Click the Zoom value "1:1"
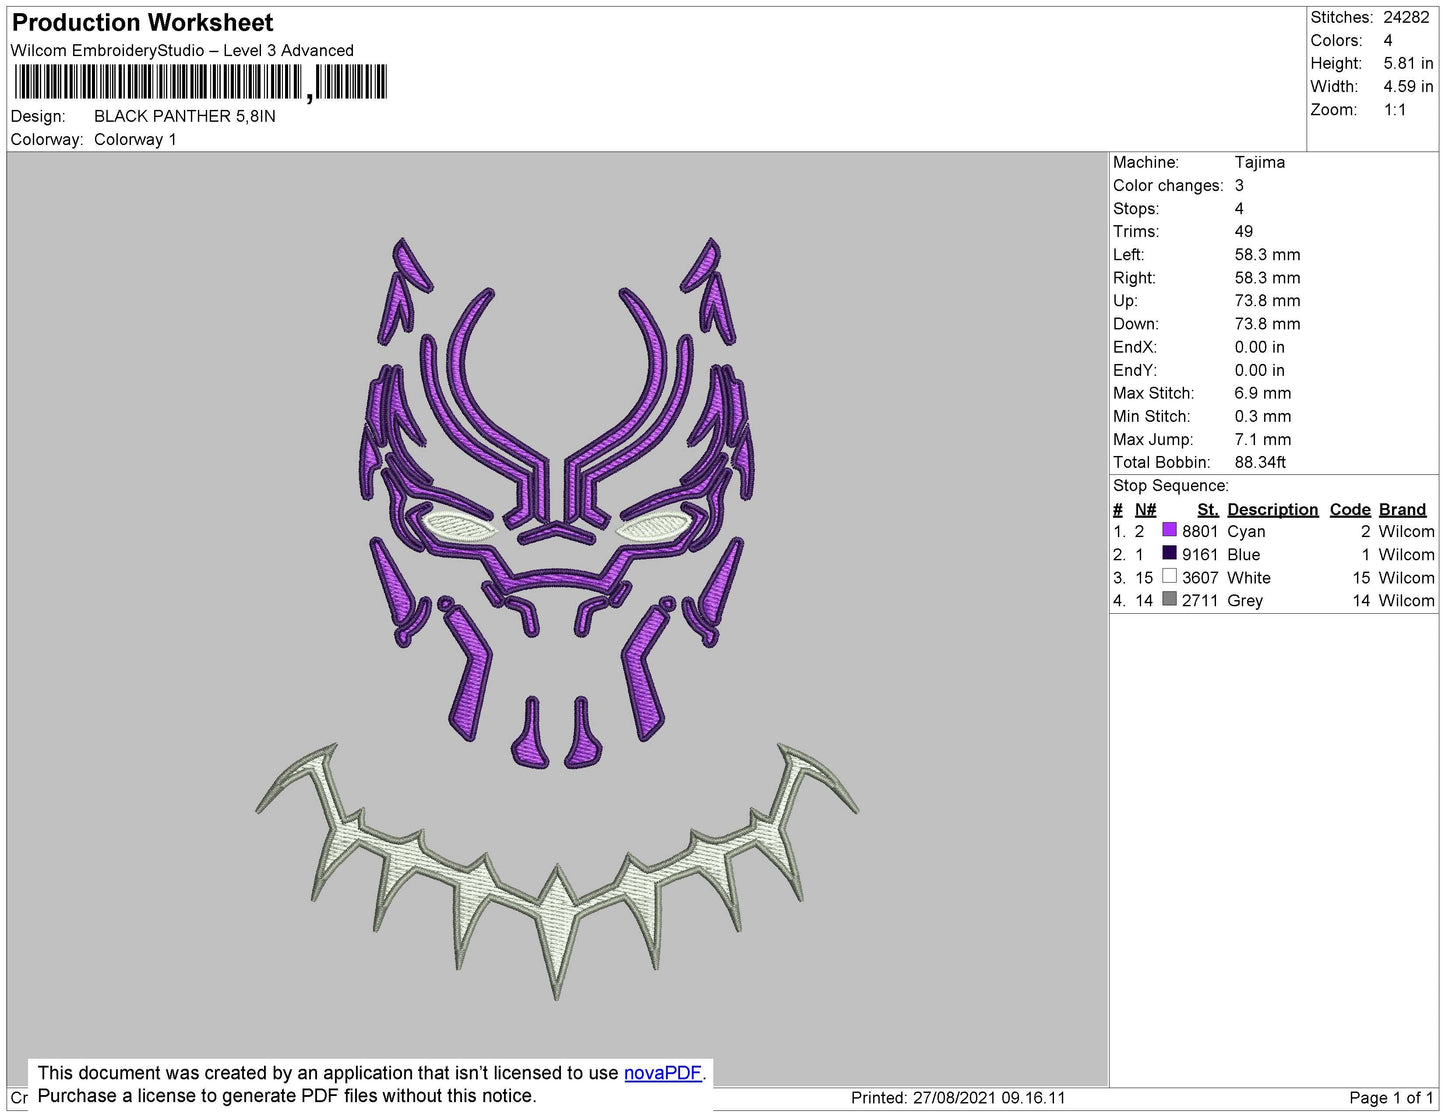Screen dimensions: 1445x1117 coord(1395,110)
